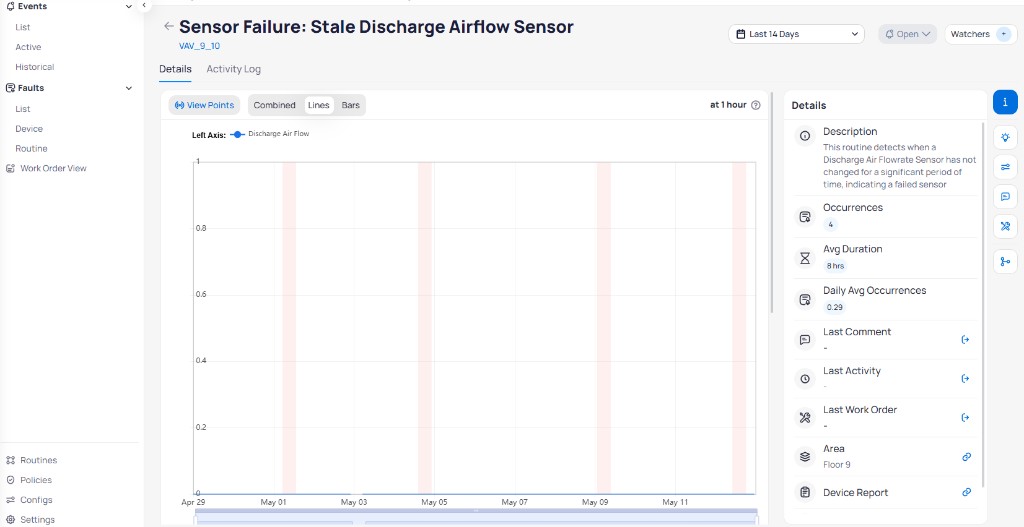1024x527 pixels.
Task: Click the Details panel scrollbar
Action: [x=983, y=304]
